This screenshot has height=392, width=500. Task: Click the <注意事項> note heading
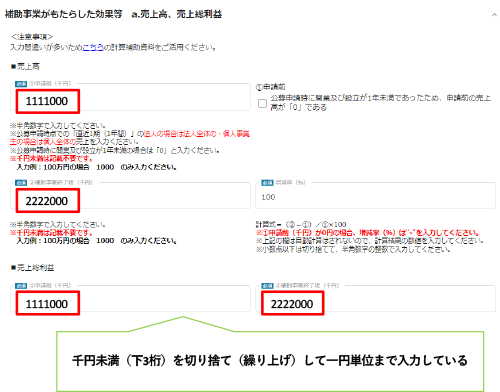[32, 37]
